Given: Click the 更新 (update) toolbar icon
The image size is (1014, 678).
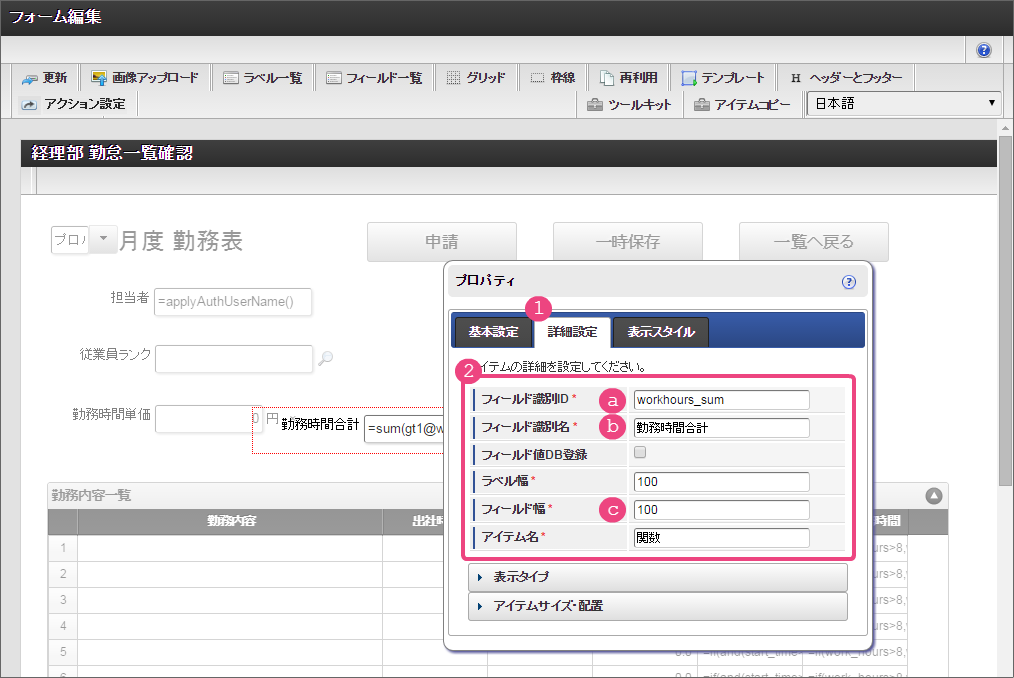Looking at the screenshot, I should (x=44, y=78).
